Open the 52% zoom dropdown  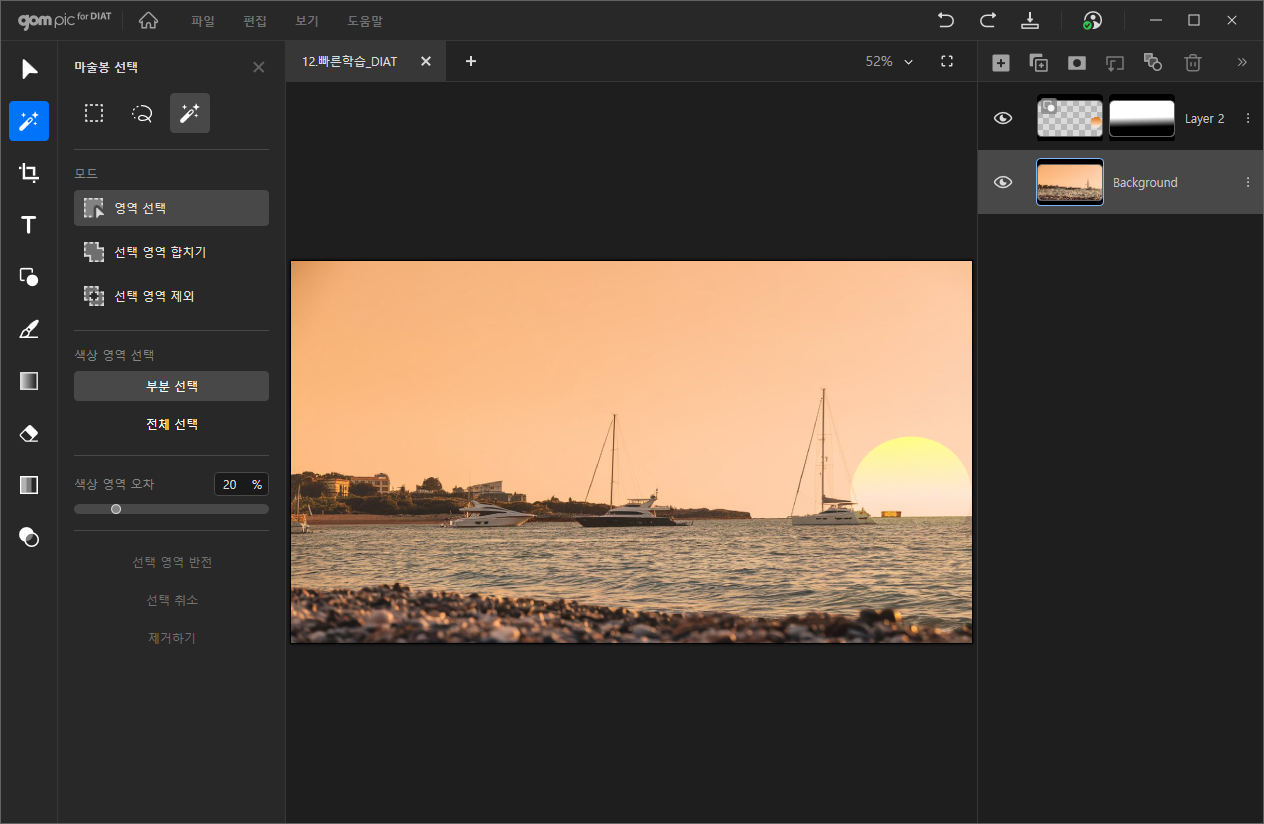pyautogui.click(x=890, y=62)
